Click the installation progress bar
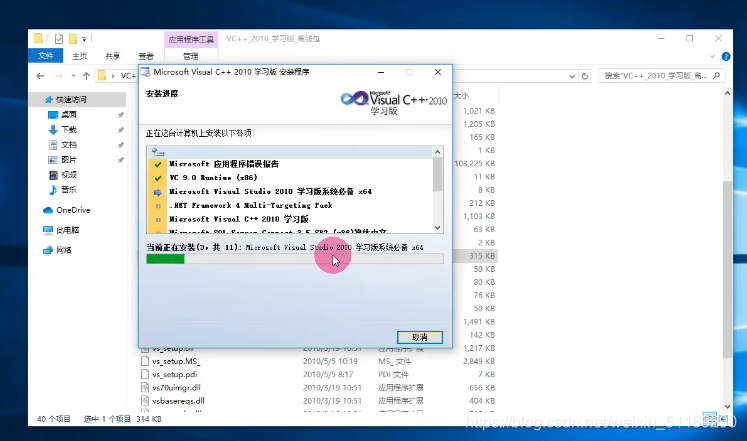The image size is (747, 441). pyautogui.click(x=295, y=259)
